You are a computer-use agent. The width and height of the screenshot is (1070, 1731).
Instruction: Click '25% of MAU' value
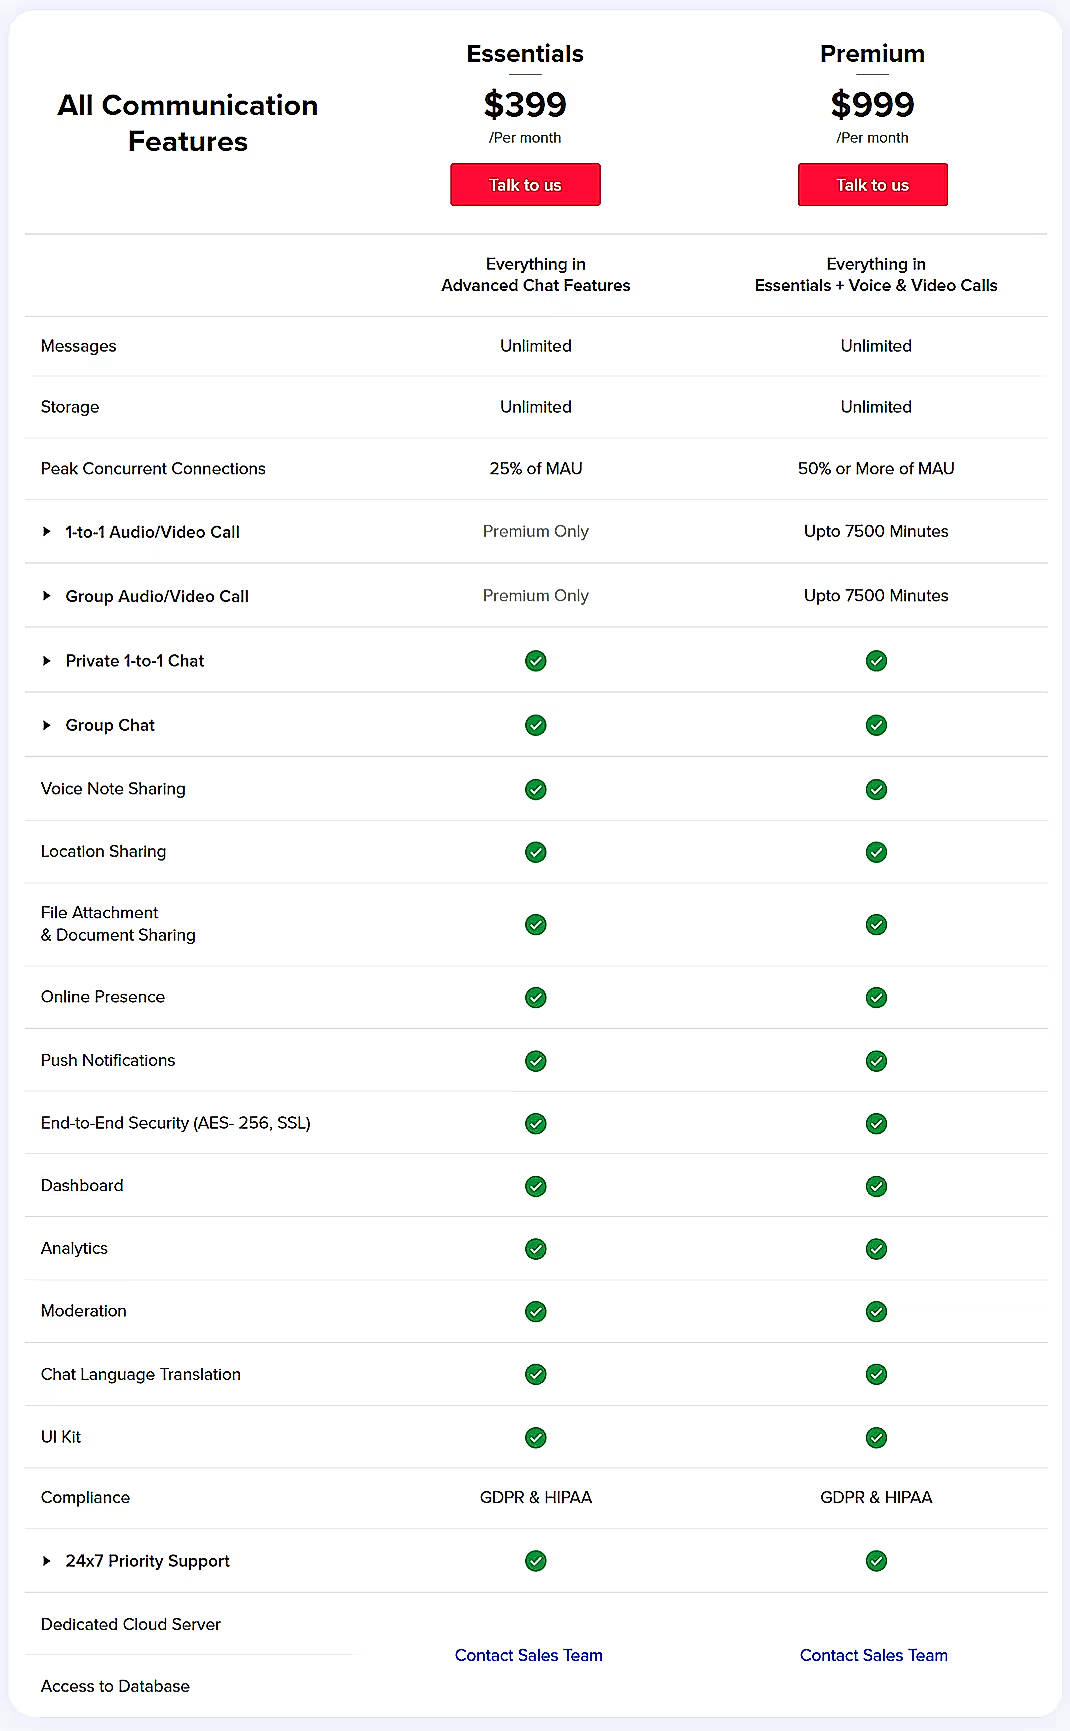[536, 468]
